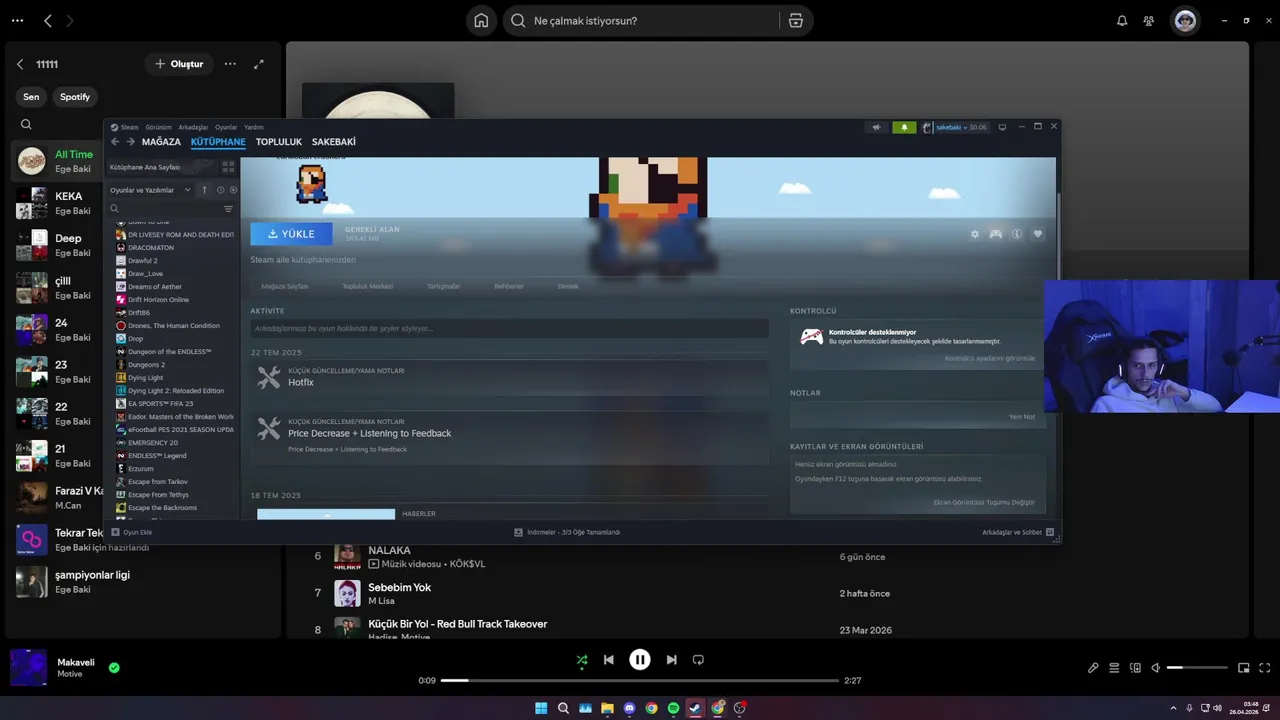Open controller layout icon
The image size is (1280, 720).
[x=996, y=234]
